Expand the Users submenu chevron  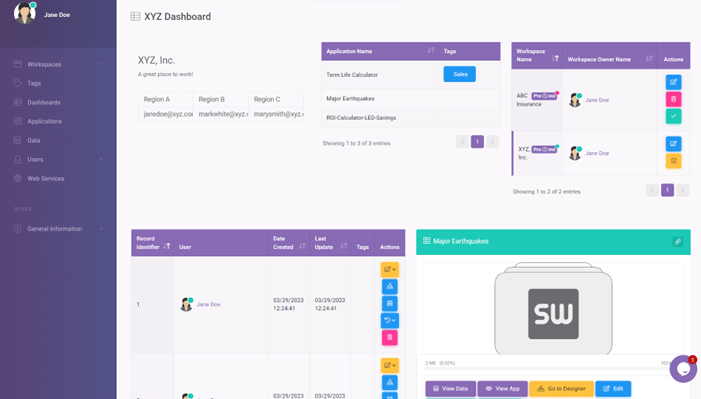pyautogui.click(x=101, y=159)
